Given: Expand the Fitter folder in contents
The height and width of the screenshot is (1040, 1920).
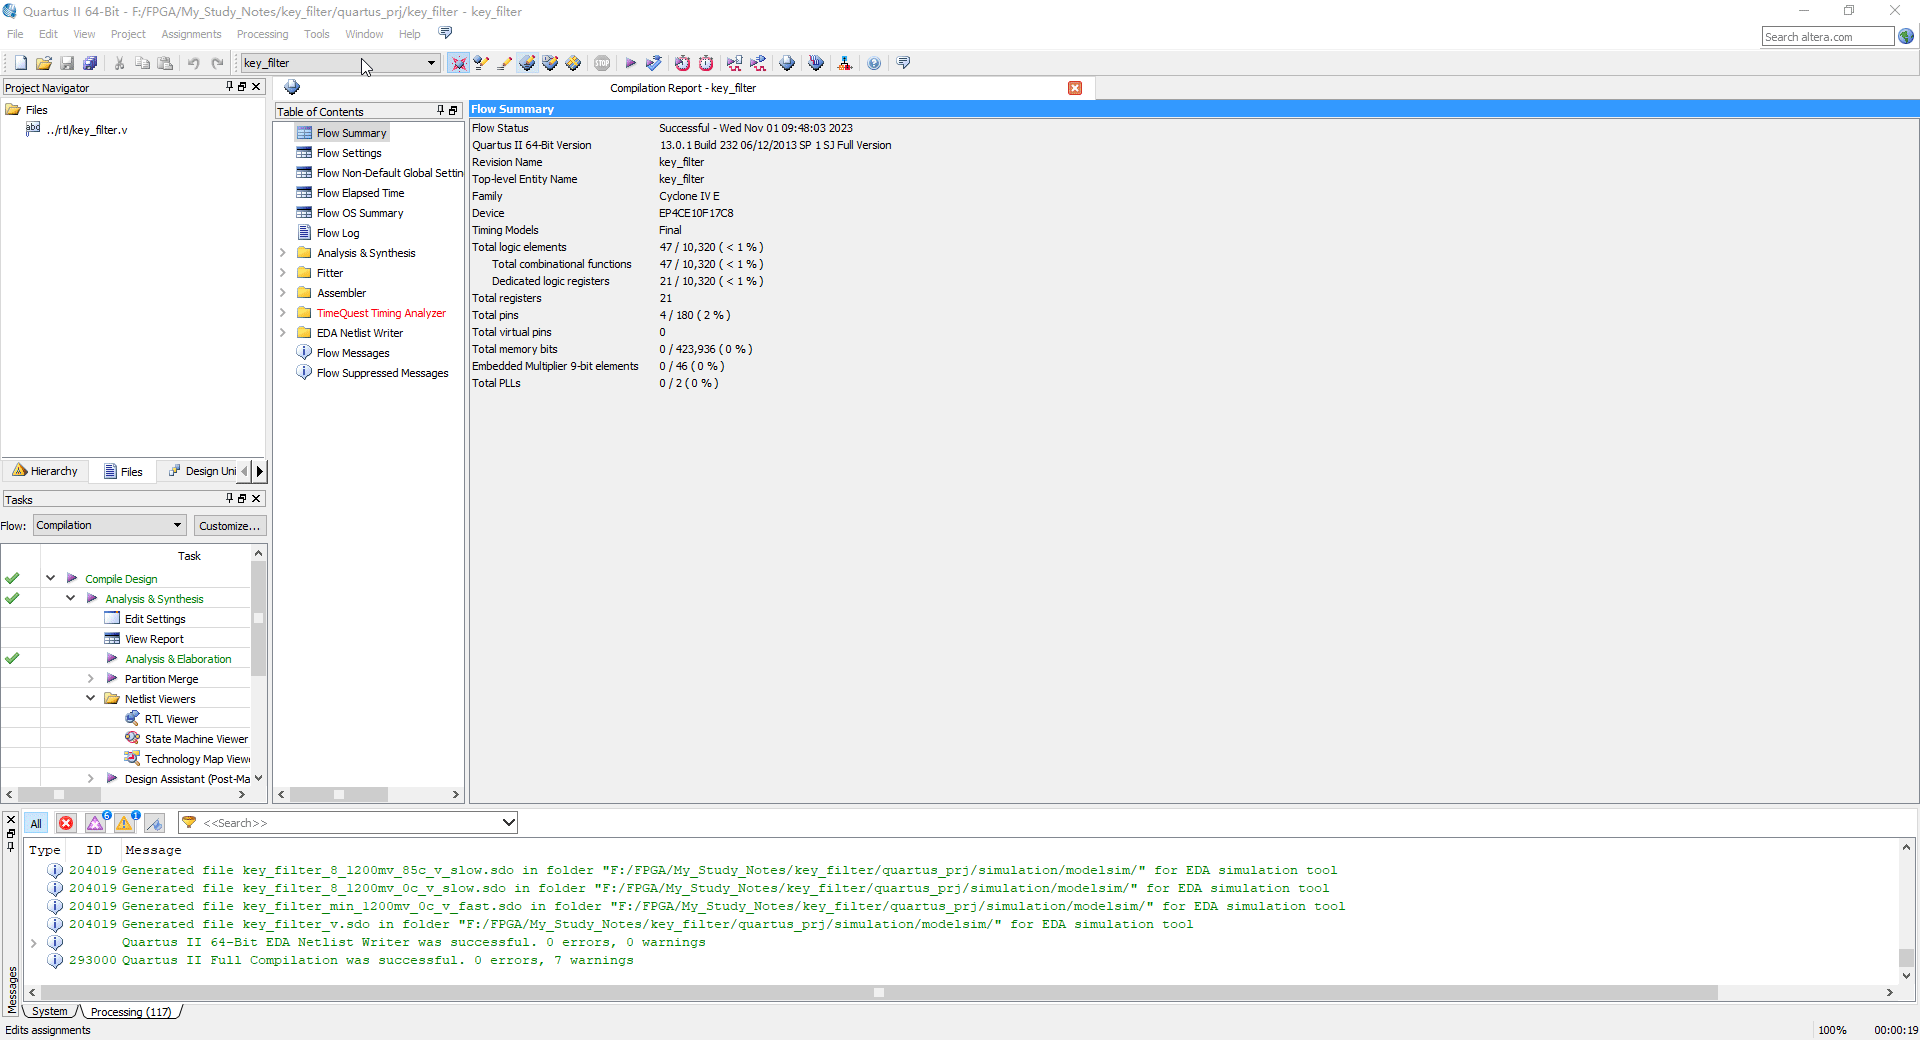Looking at the screenshot, I should coord(282,273).
